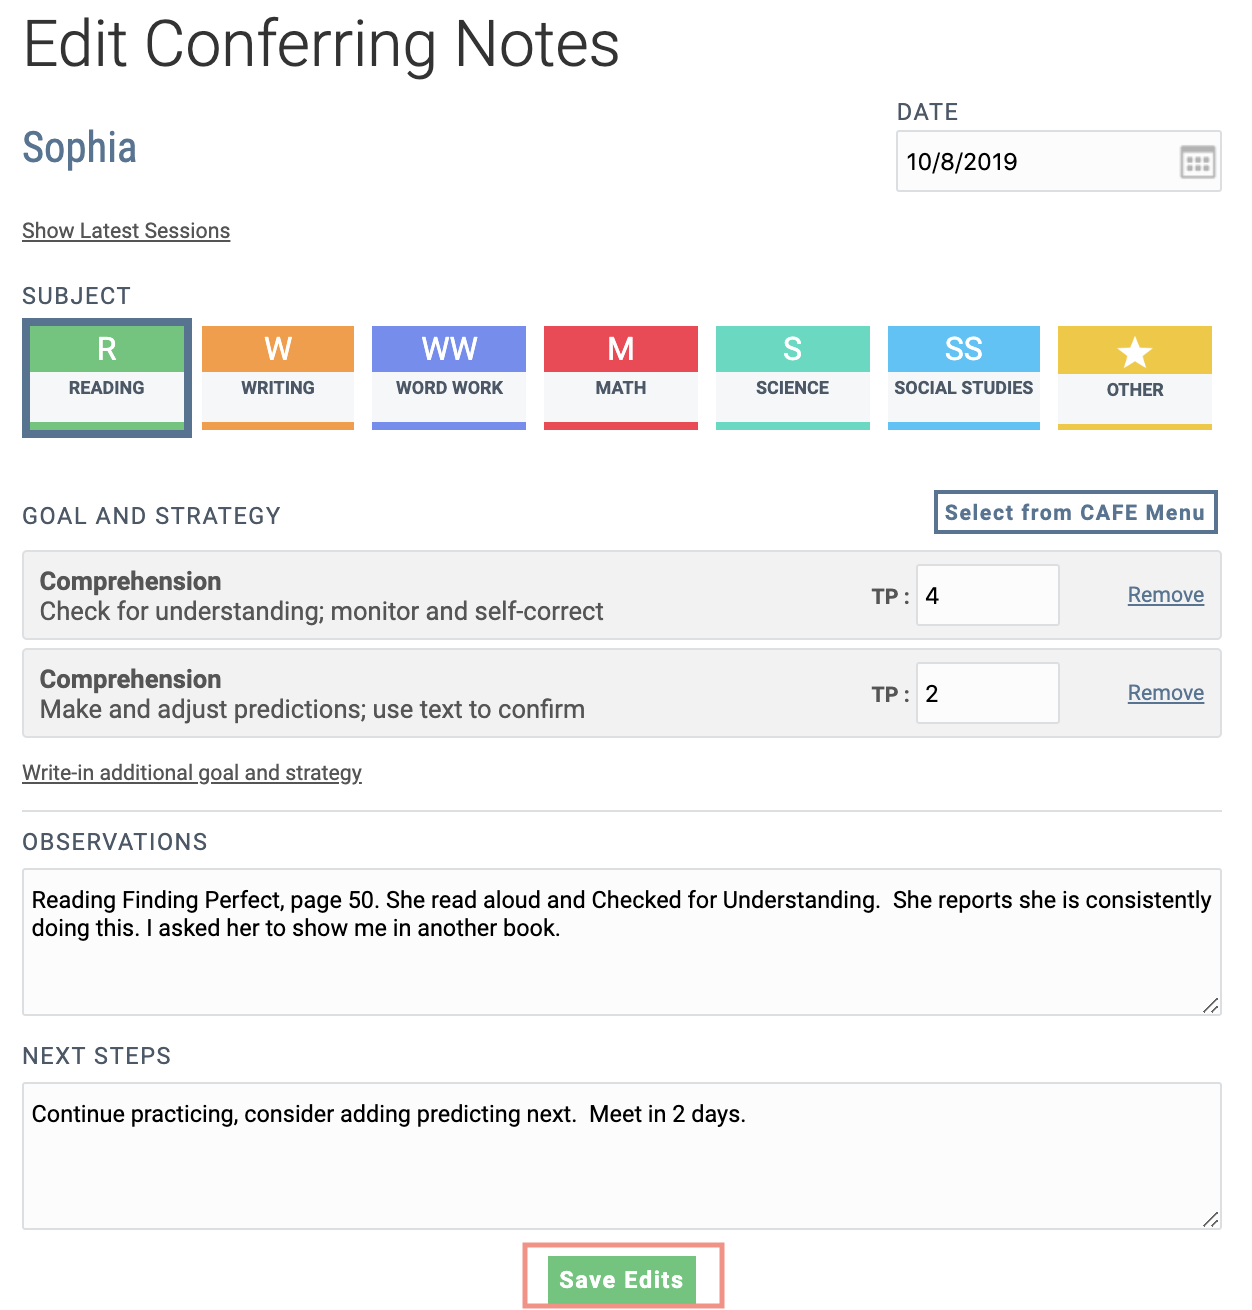Click Select from CAFE Menu button
The width and height of the screenshot is (1252, 1310).
tap(1075, 512)
